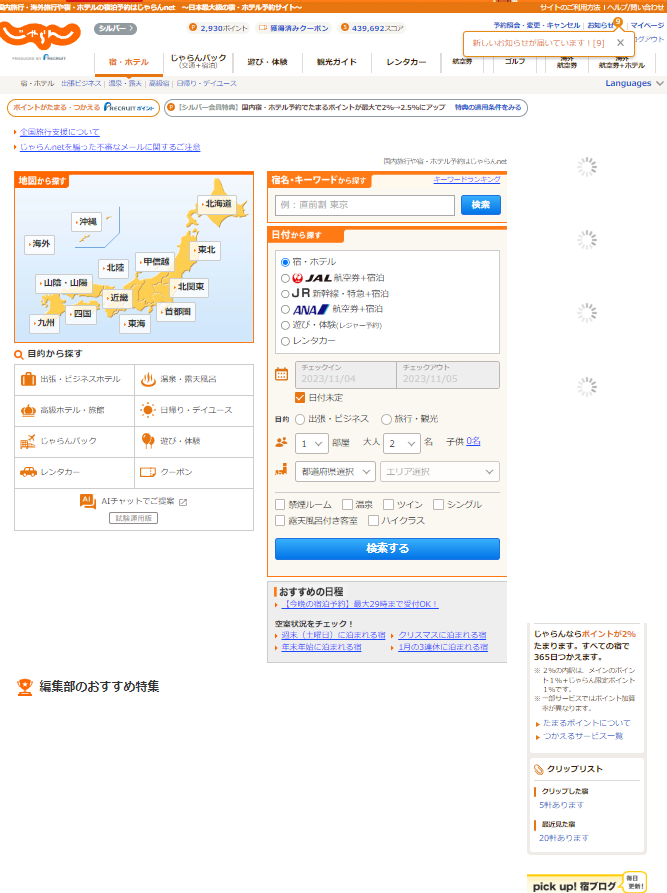
Task: Click the hot spring icon for 温泉・露天風呂
Action: click(148, 379)
